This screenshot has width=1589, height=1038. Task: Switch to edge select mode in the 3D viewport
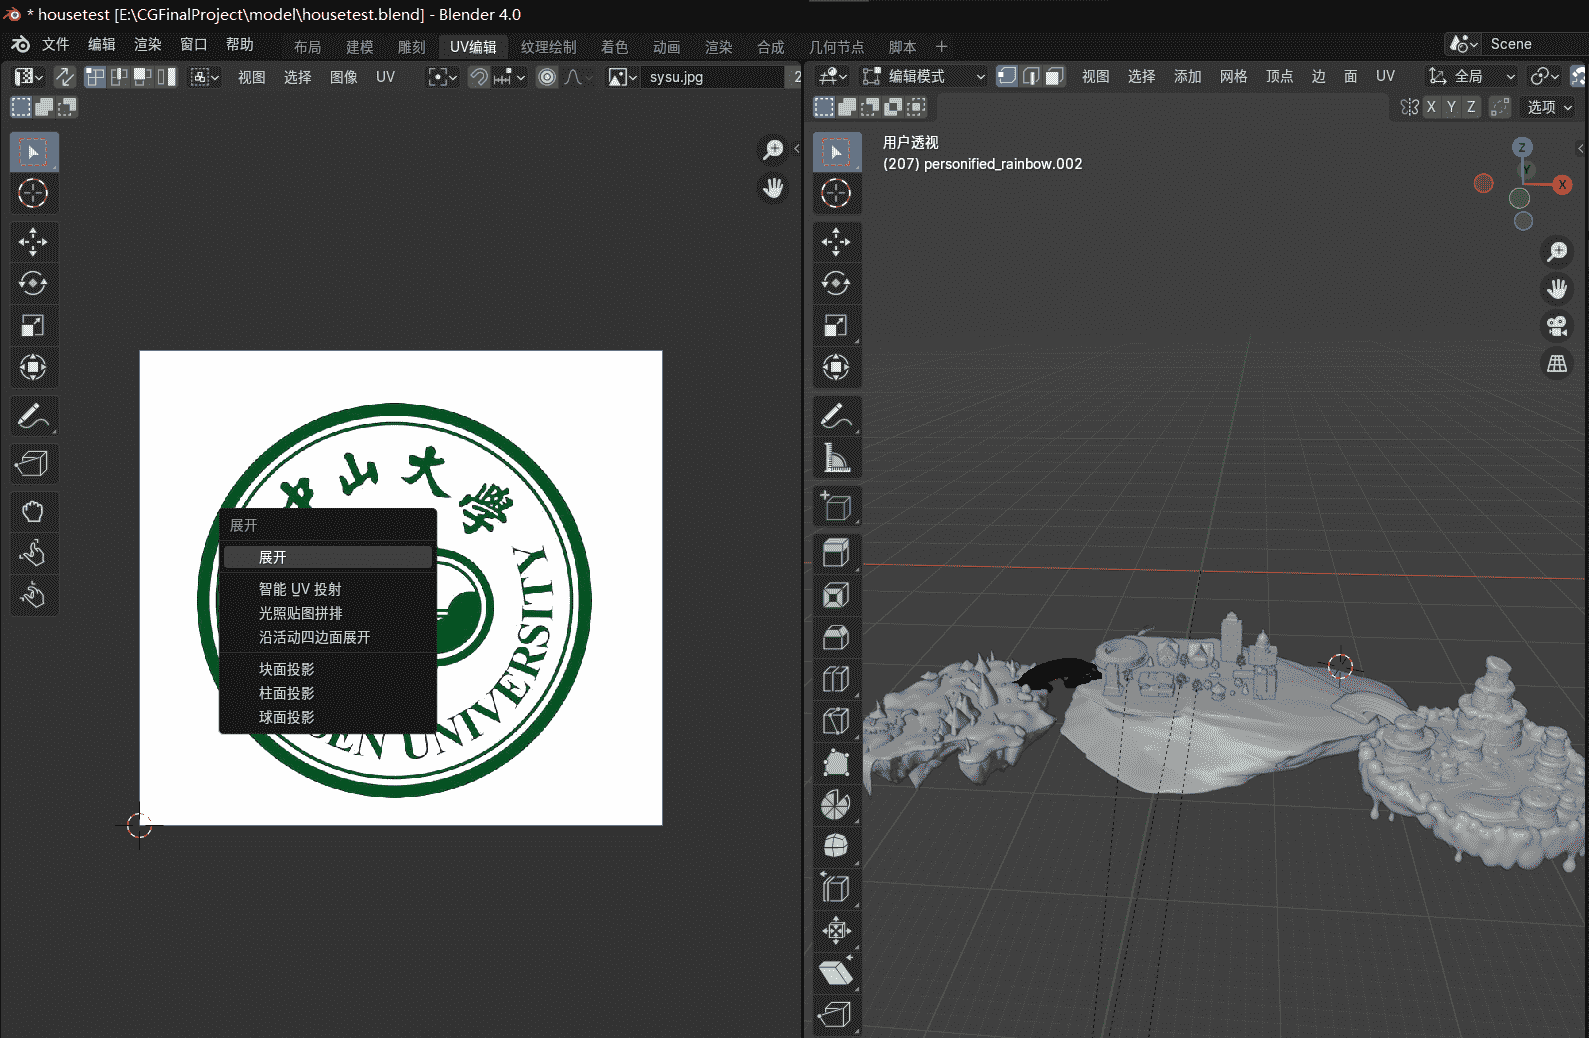1031,76
